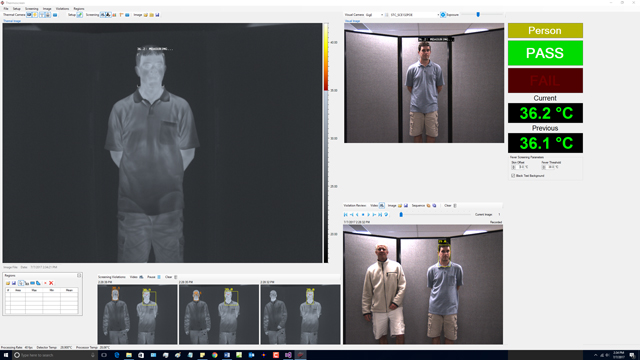The image size is (640, 360).
Task: Click the Setup toolbar icon with green check
Action: (x=80, y=15)
